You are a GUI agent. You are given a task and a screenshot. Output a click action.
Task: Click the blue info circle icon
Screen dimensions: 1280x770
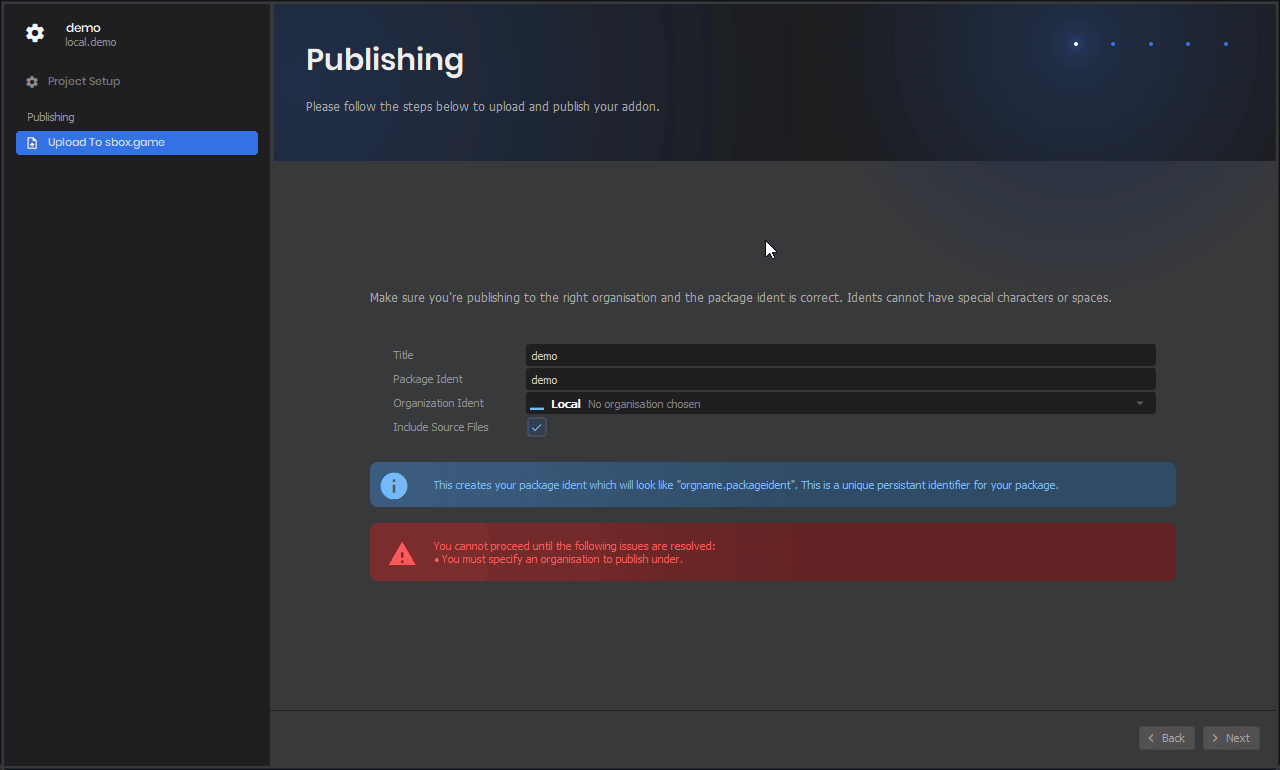394,485
